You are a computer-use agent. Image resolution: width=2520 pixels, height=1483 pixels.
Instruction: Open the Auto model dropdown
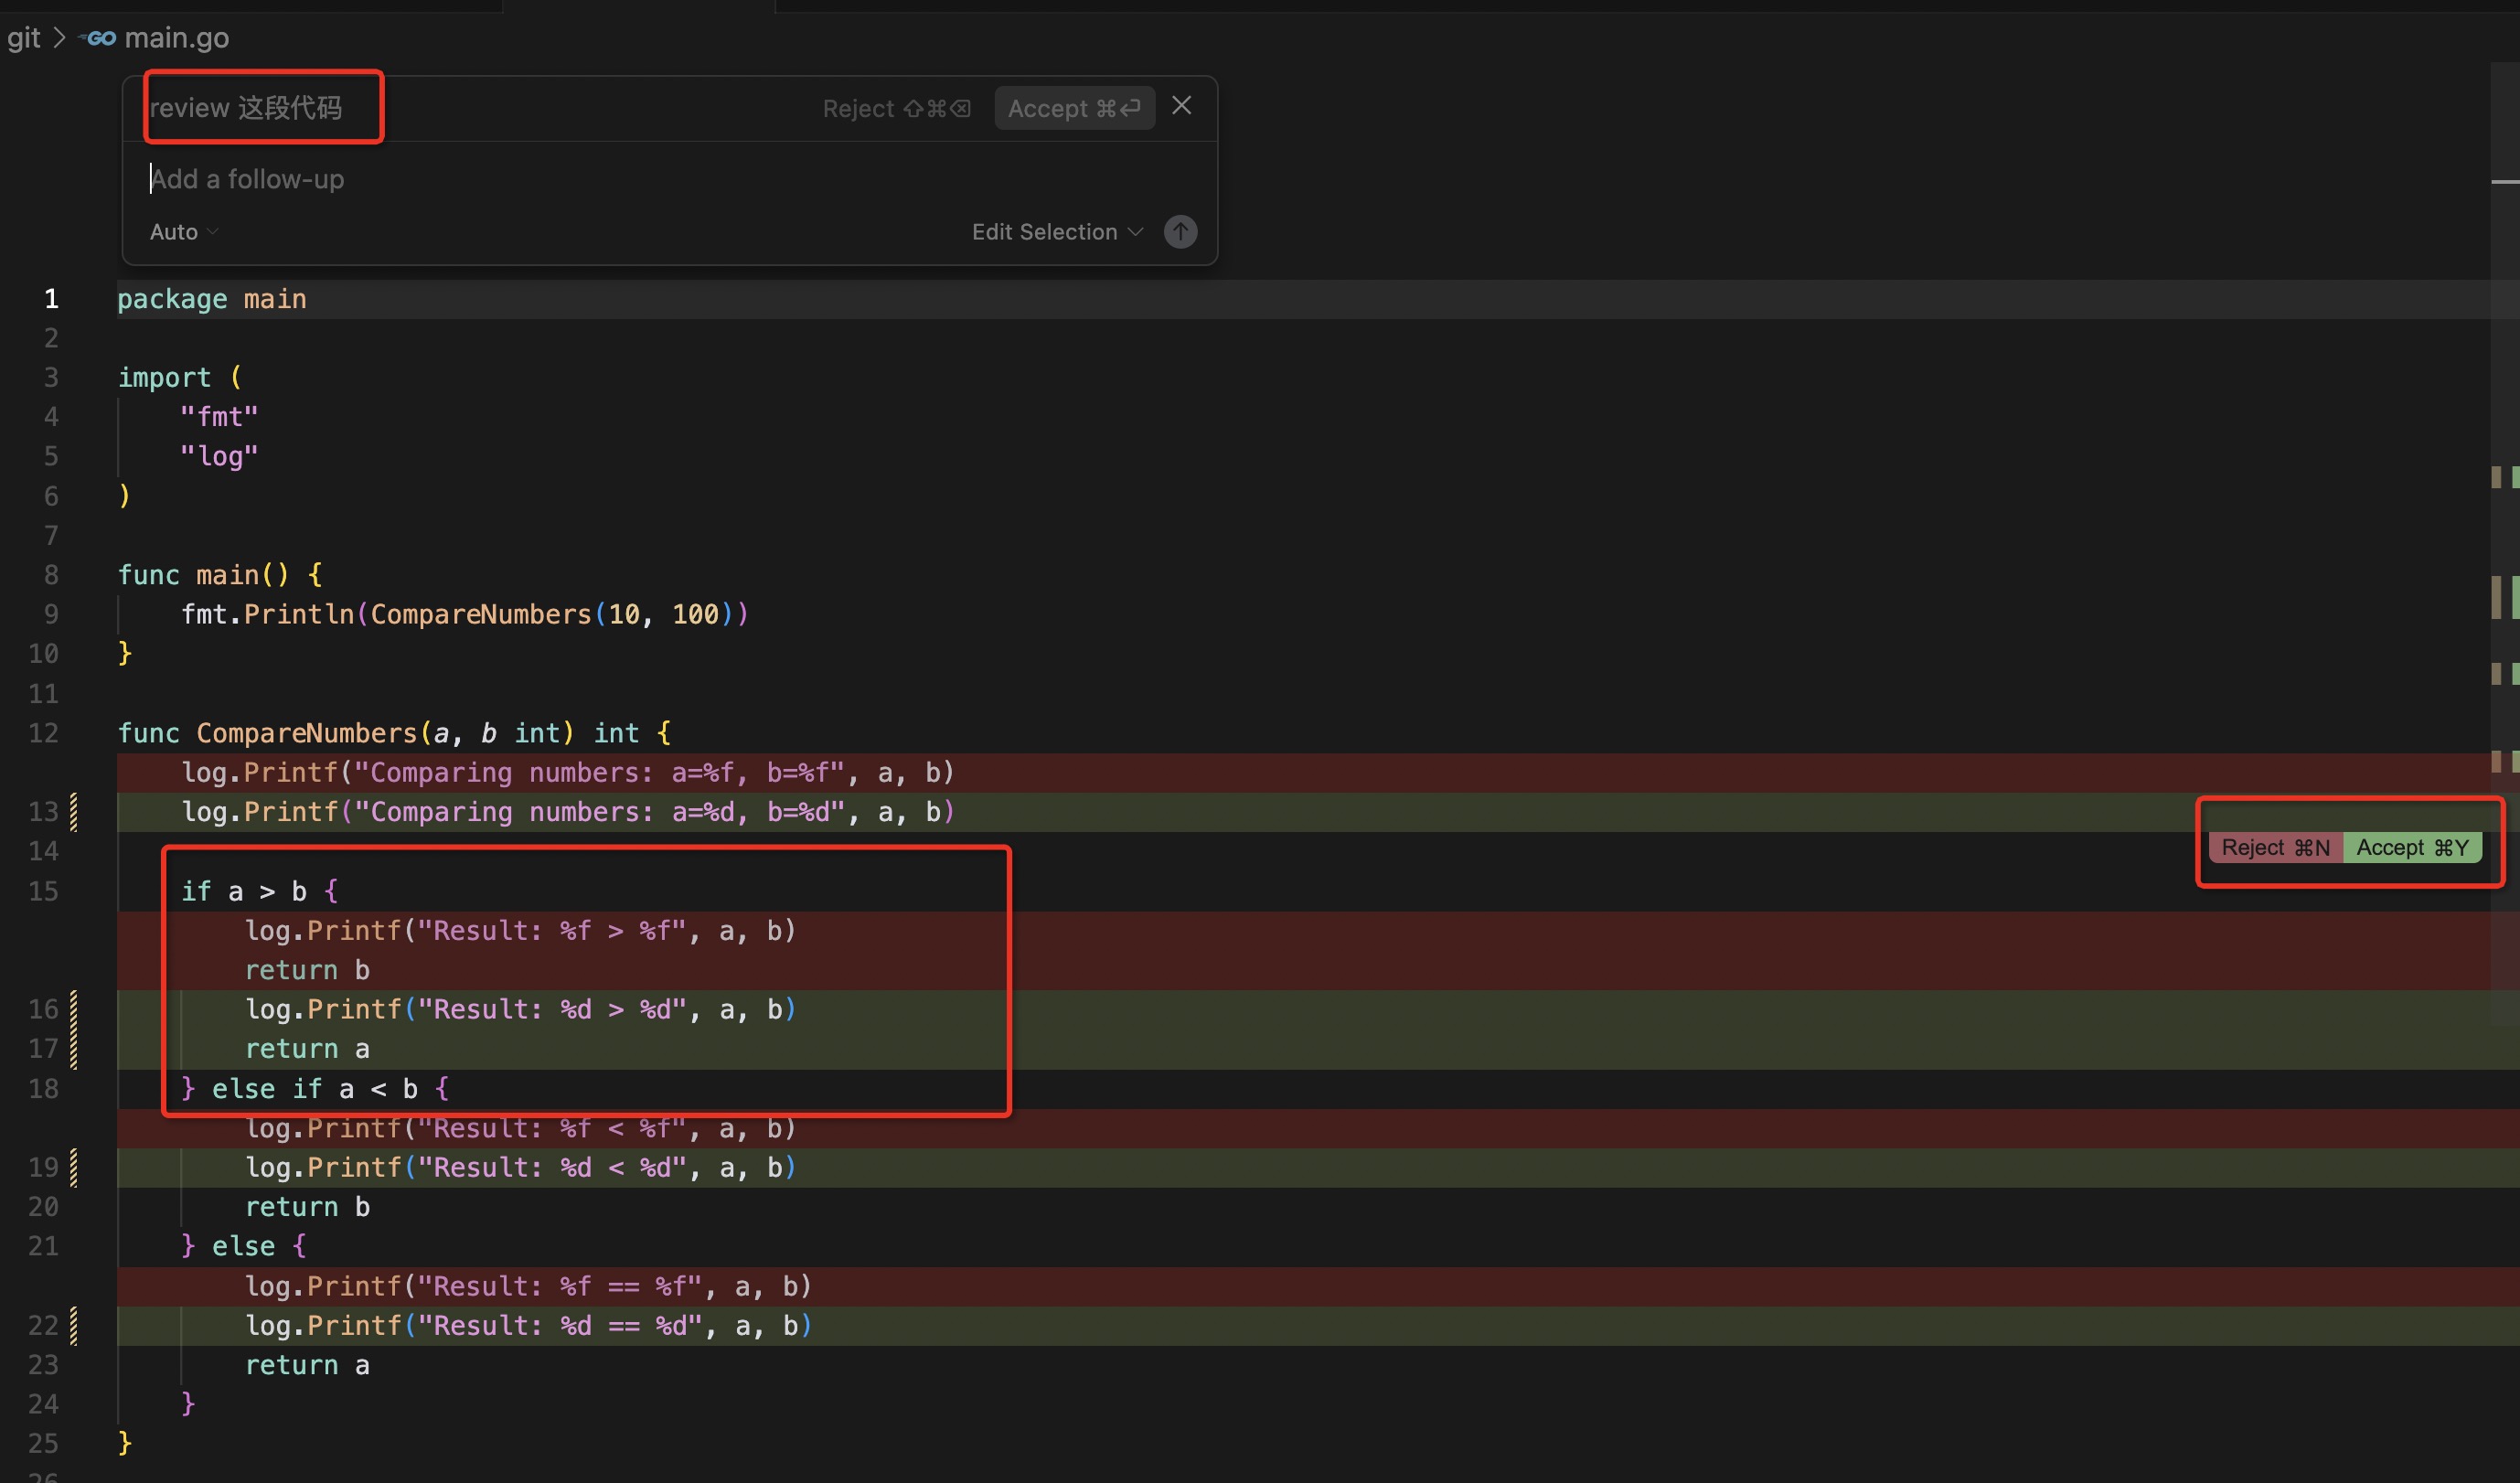(184, 232)
